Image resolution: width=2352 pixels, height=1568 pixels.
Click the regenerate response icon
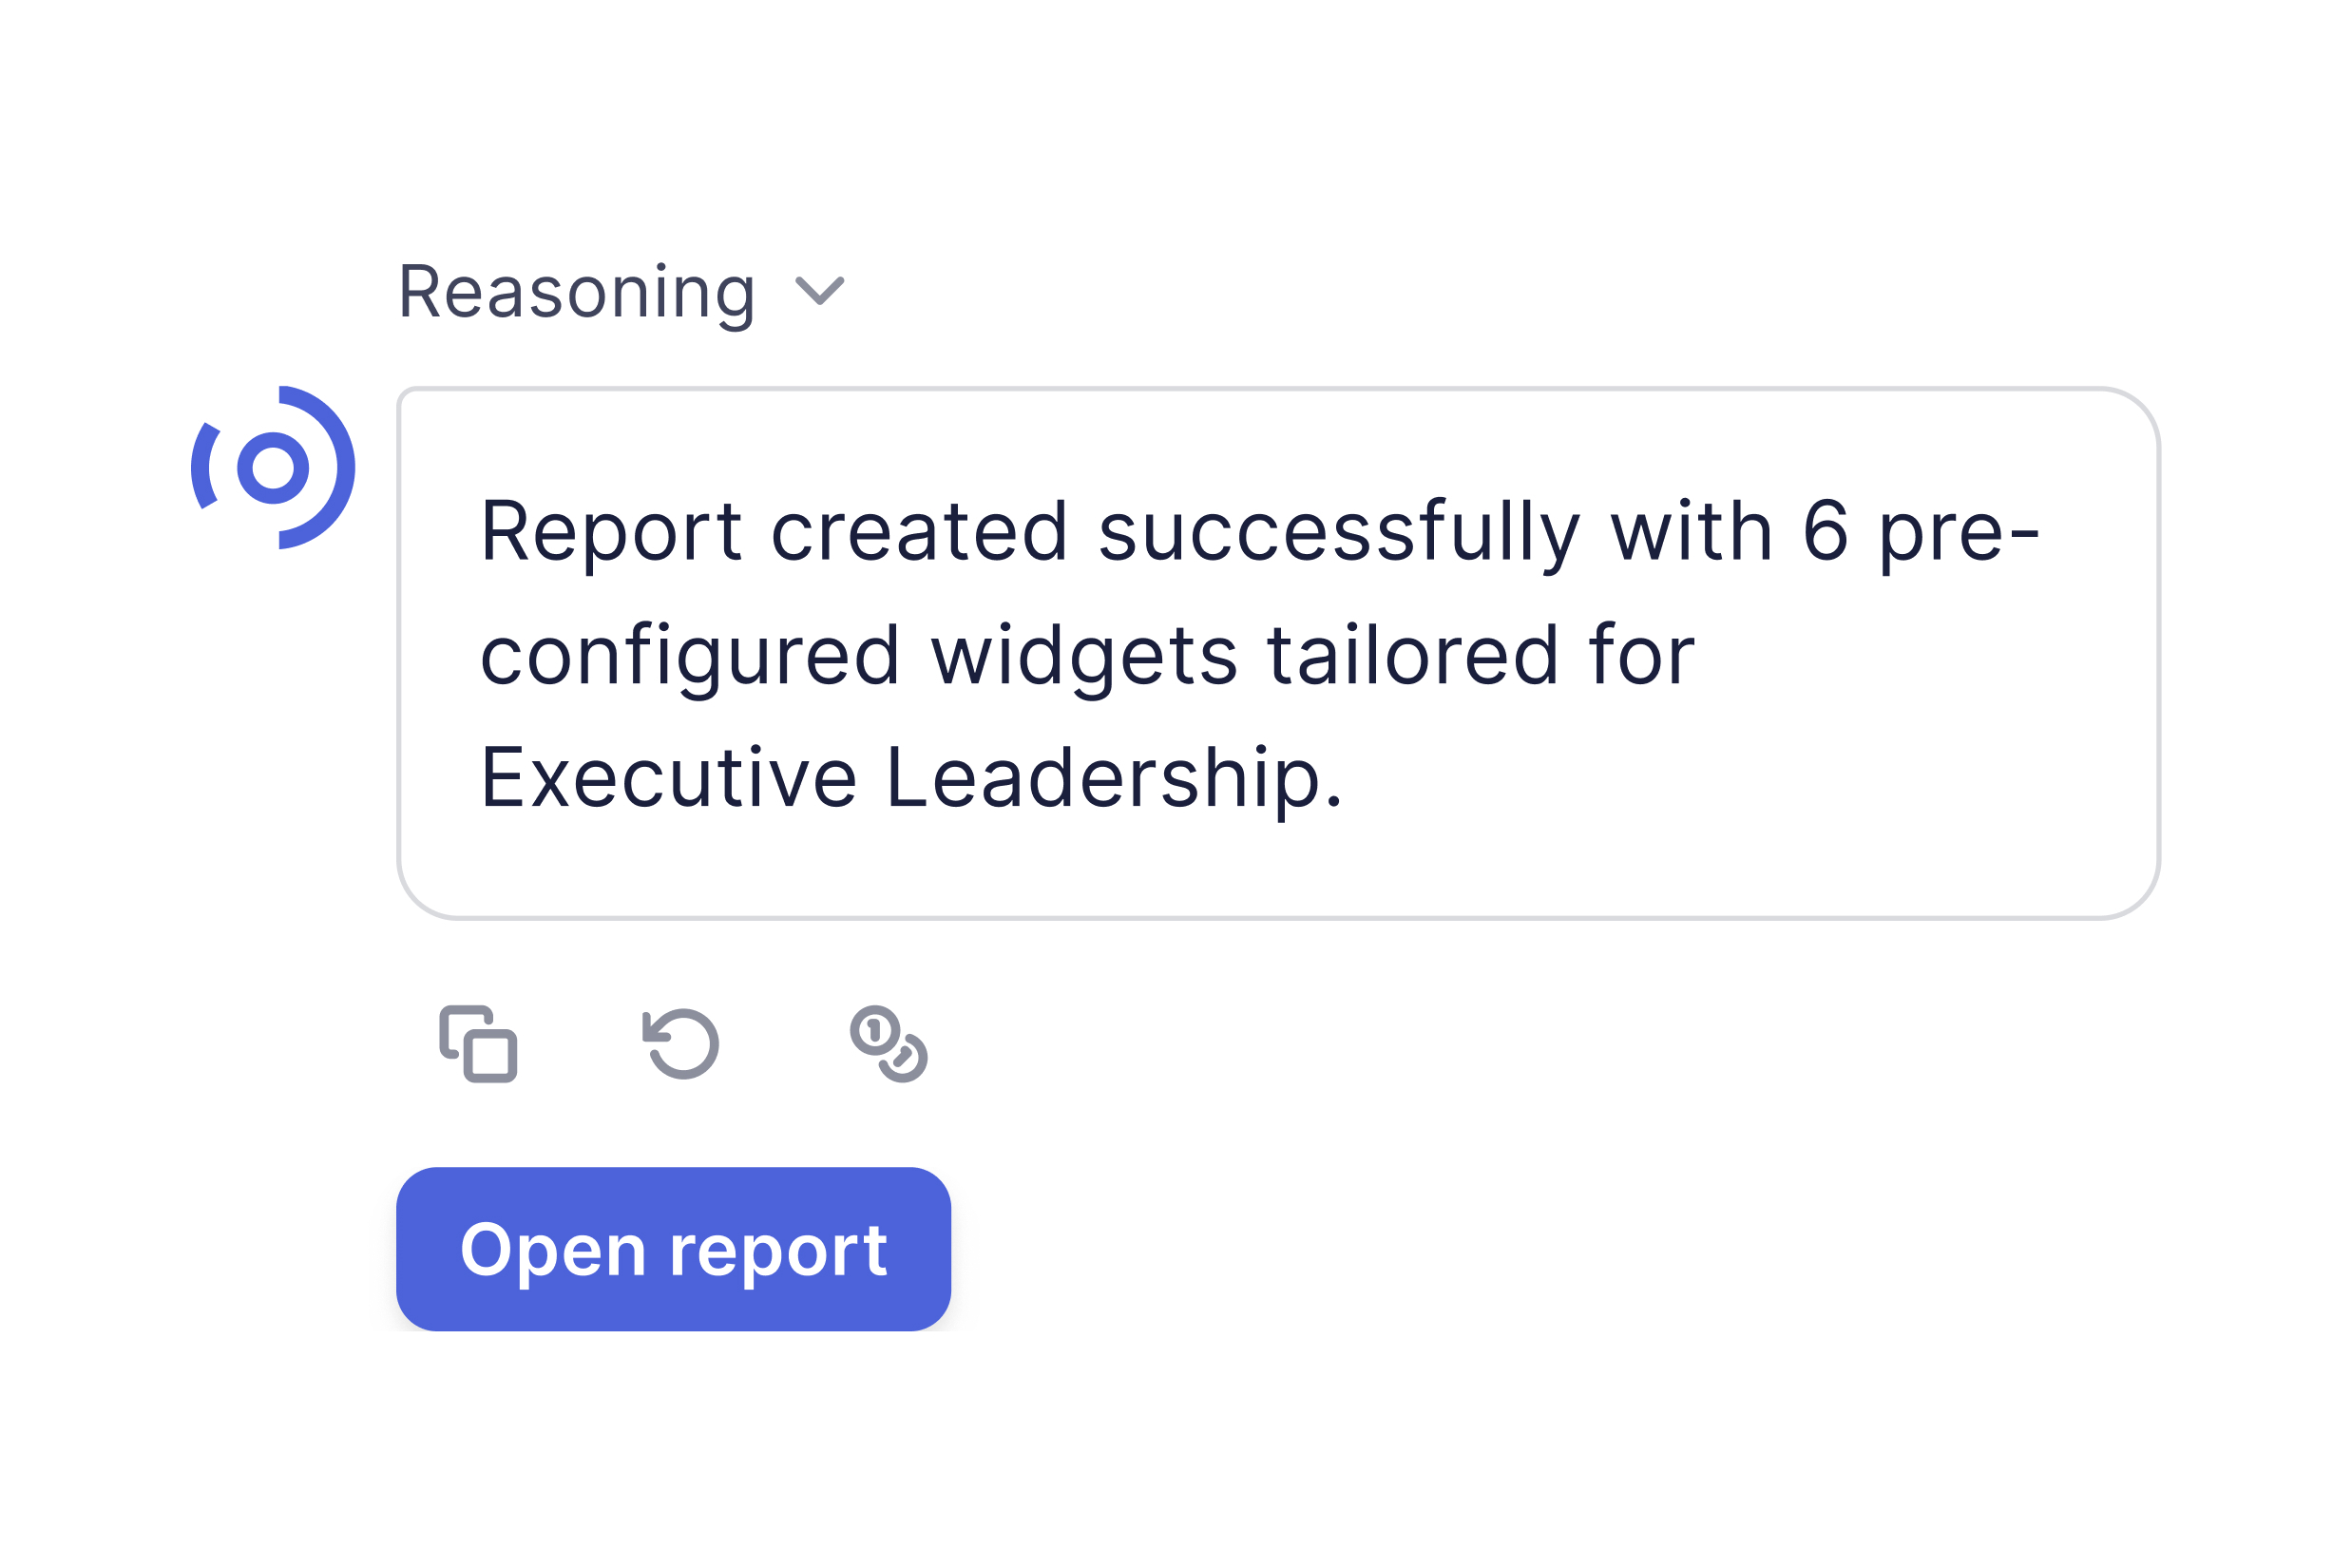click(681, 1044)
